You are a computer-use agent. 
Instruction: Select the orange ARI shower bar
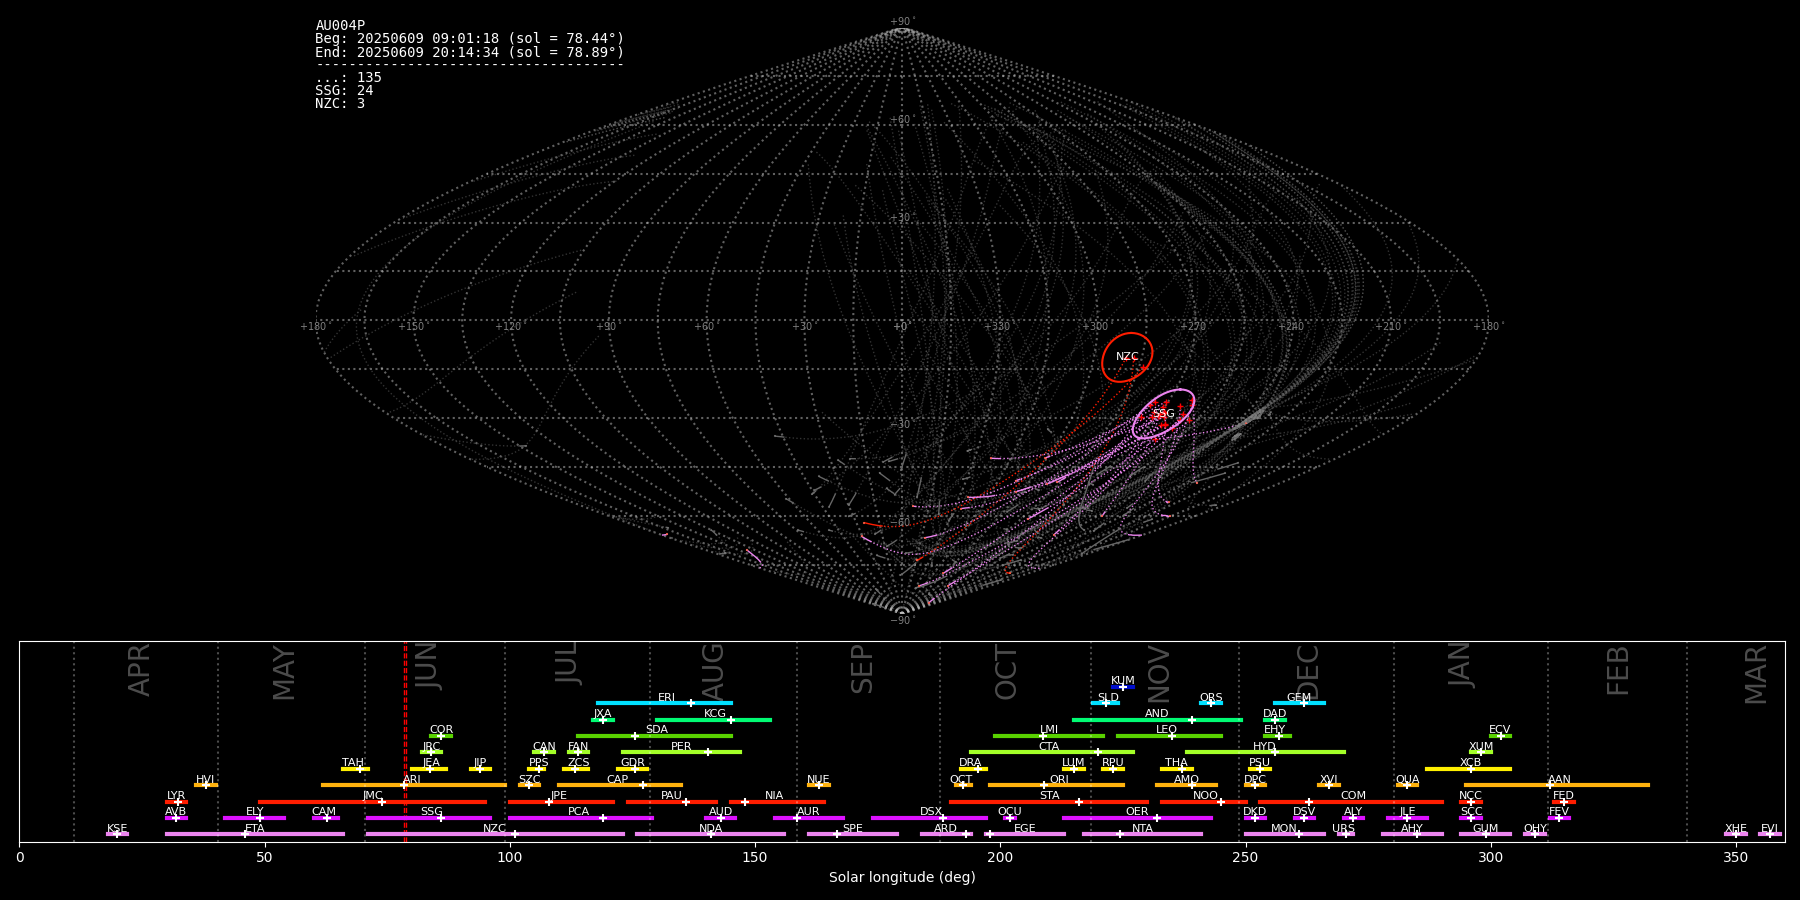click(413, 785)
